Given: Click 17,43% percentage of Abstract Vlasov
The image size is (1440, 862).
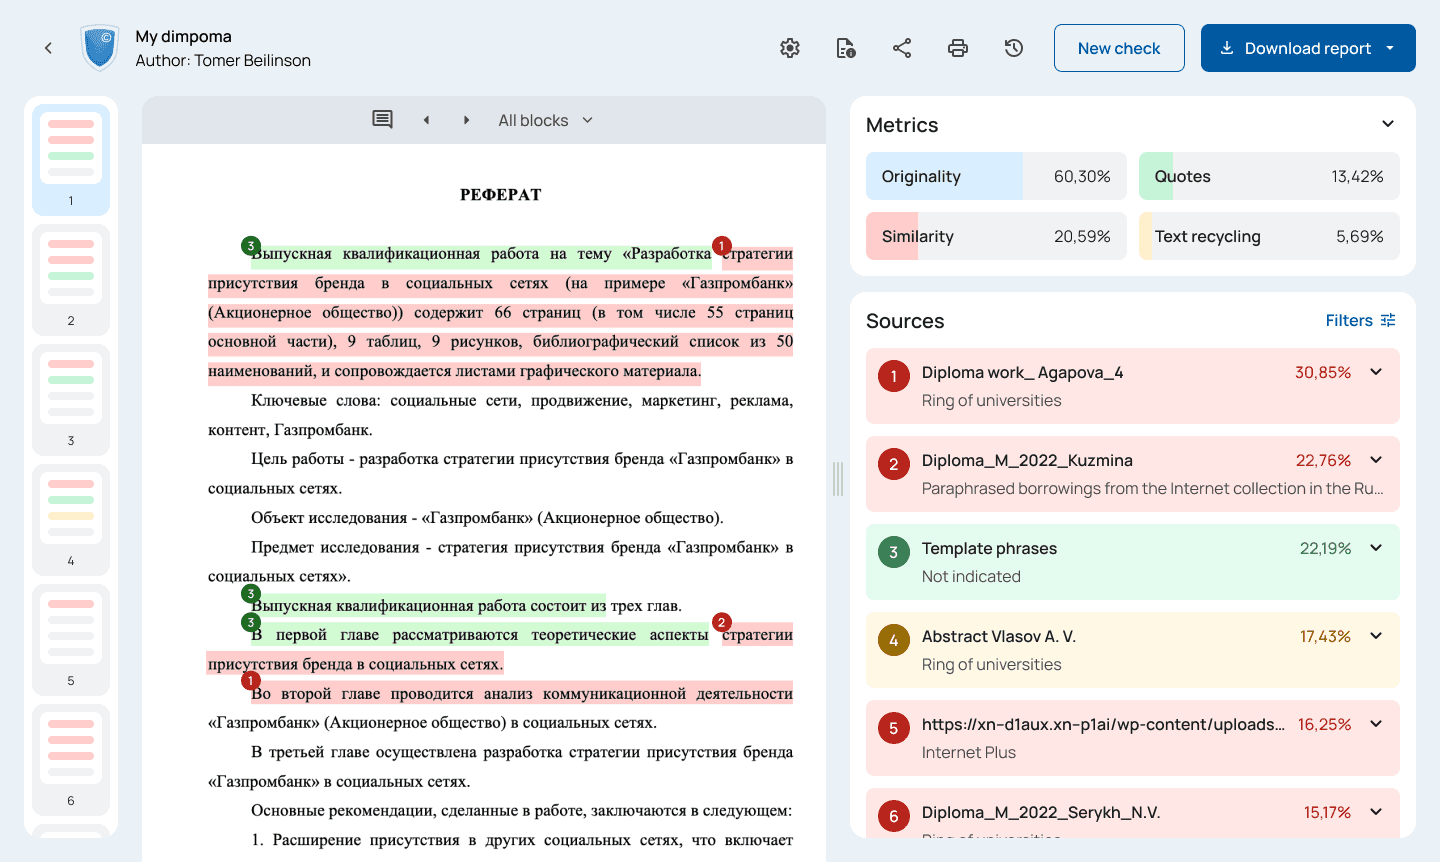Looking at the screenshot, I should (x=1325, y=636).
